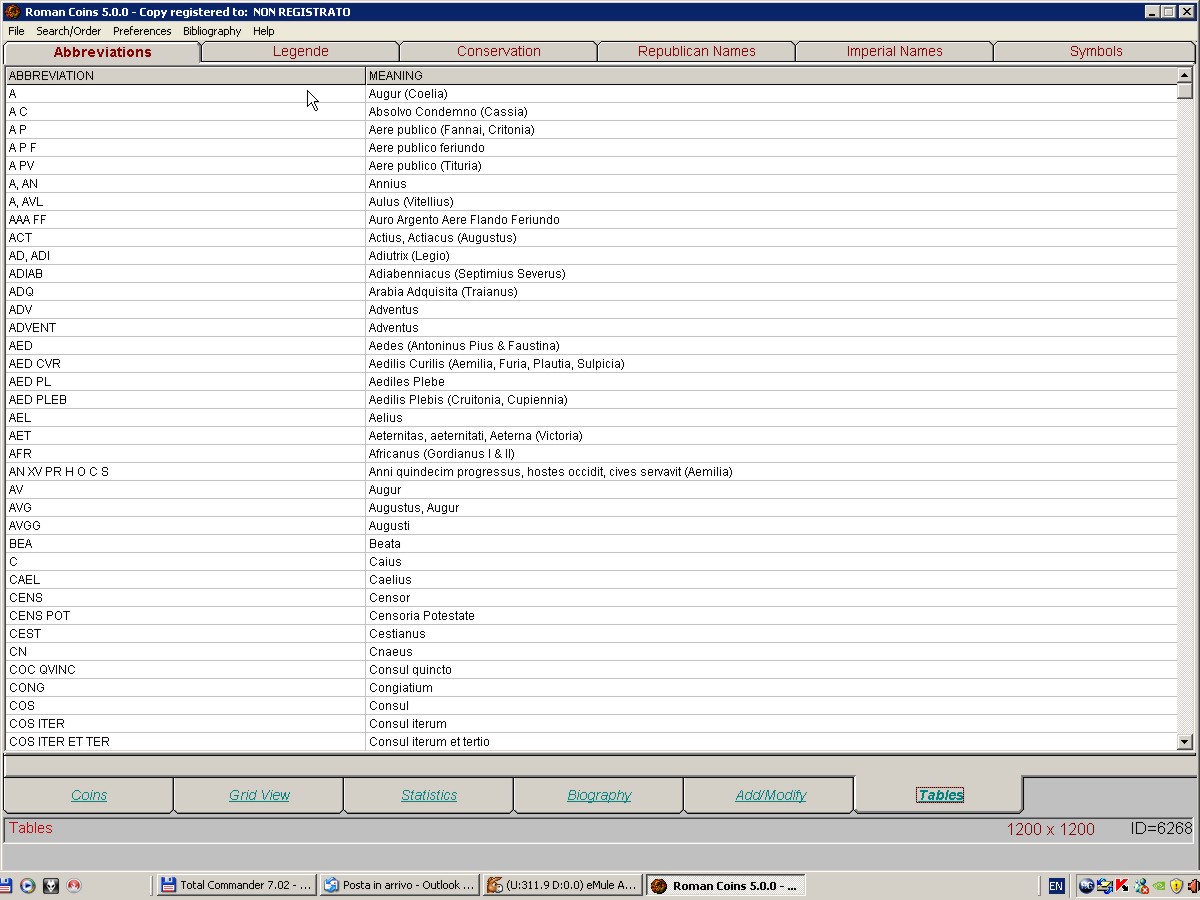Click the Auro Argento Aere Flando Feriundo meaning
The height and width of the screenshot is (900, 1200).
pos(771,220)
